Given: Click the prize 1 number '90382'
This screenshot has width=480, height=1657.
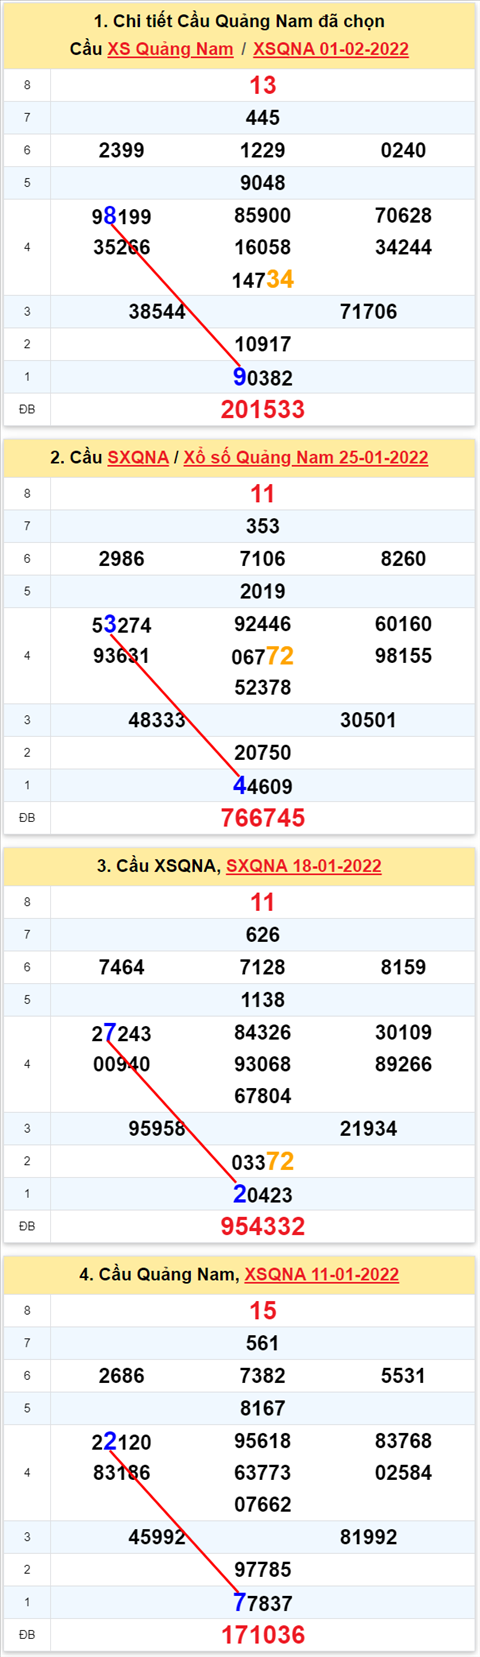Looking at the screenshot, I should (263, 377).
